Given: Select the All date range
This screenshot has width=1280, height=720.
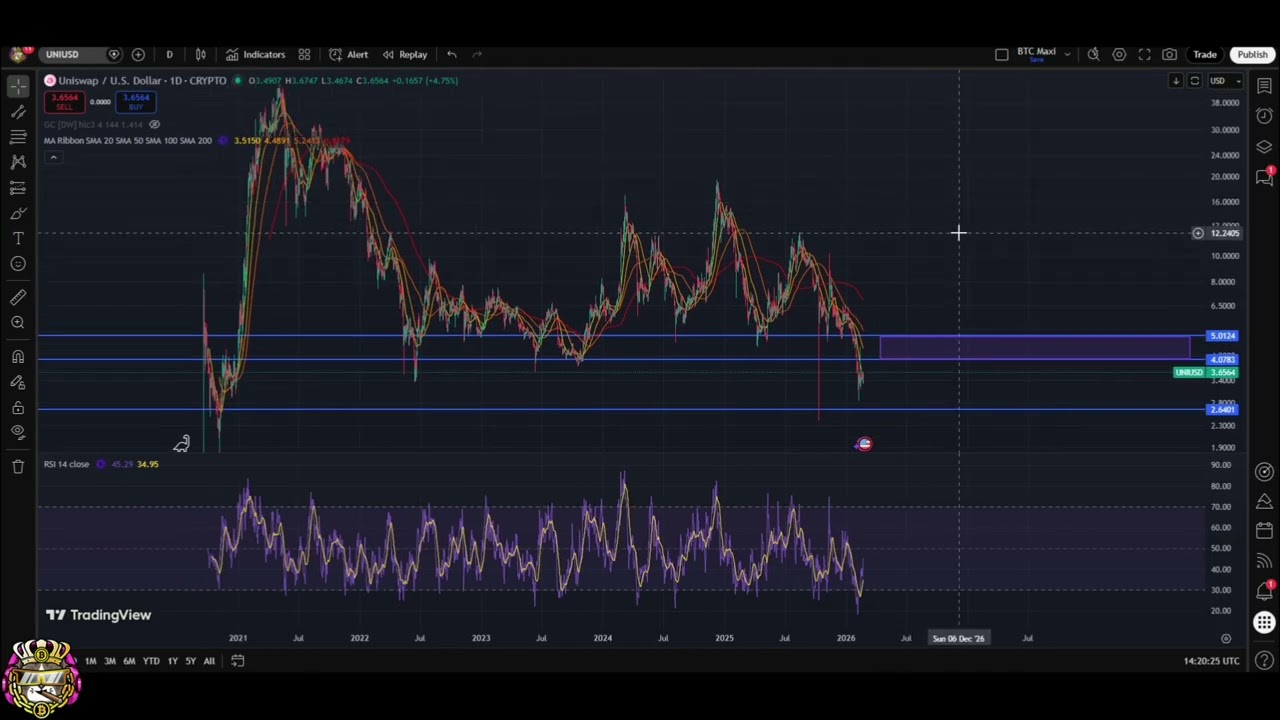Looking at the screenshot, I should coord(209,661).
